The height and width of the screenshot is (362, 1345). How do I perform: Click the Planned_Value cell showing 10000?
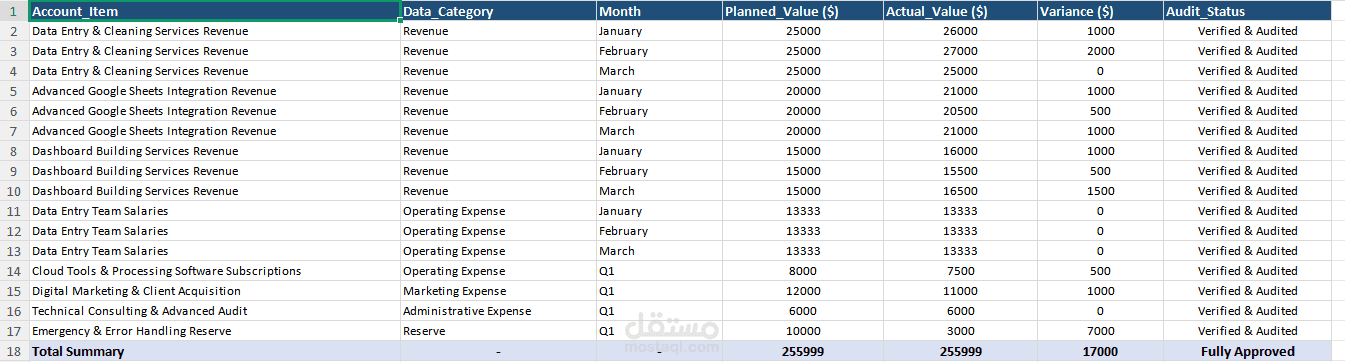click(x=803, y=331)
